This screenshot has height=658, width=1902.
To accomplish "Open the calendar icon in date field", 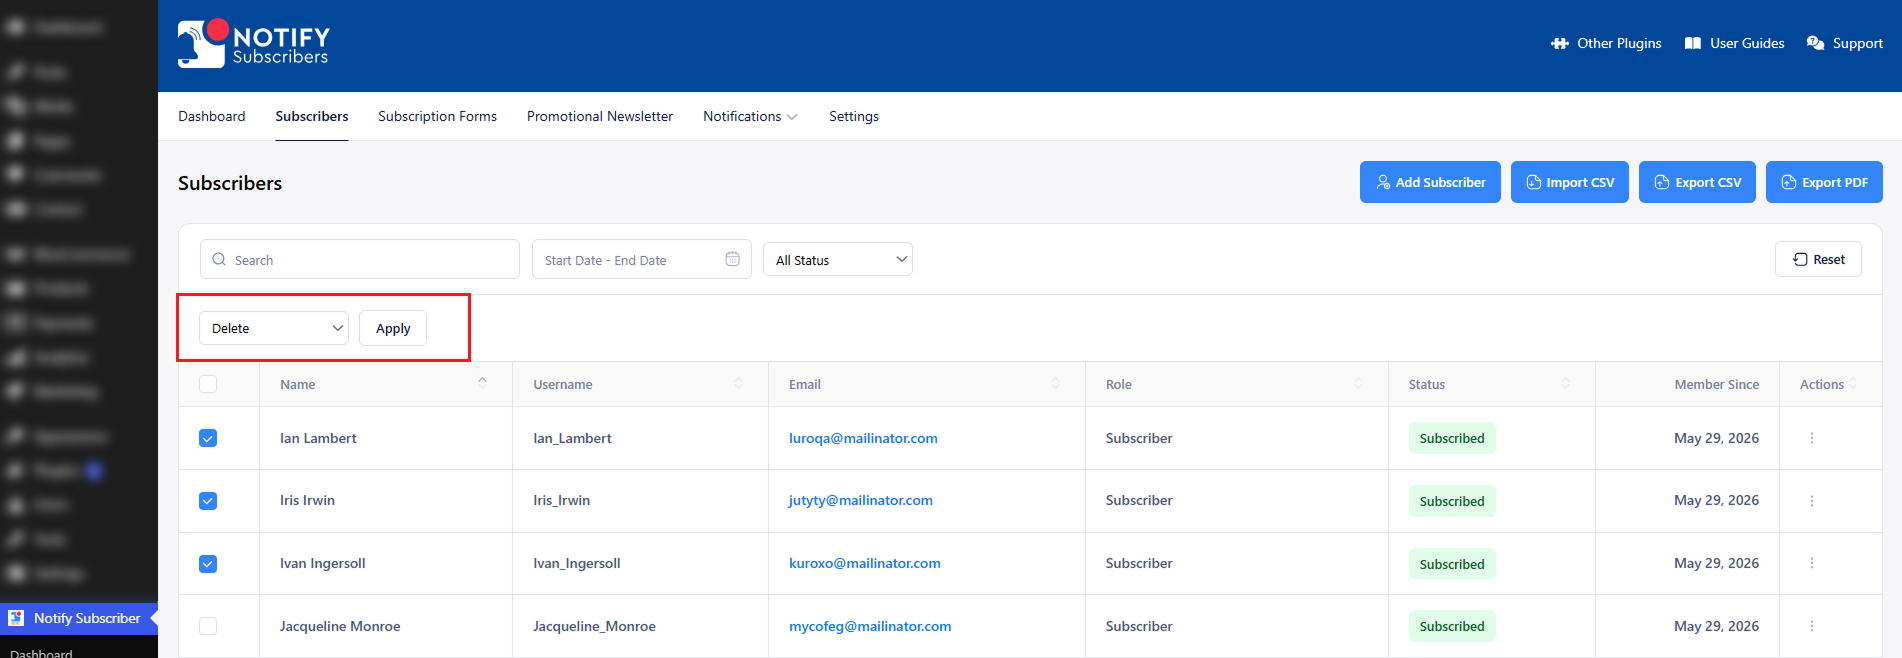I will [732, 259].
